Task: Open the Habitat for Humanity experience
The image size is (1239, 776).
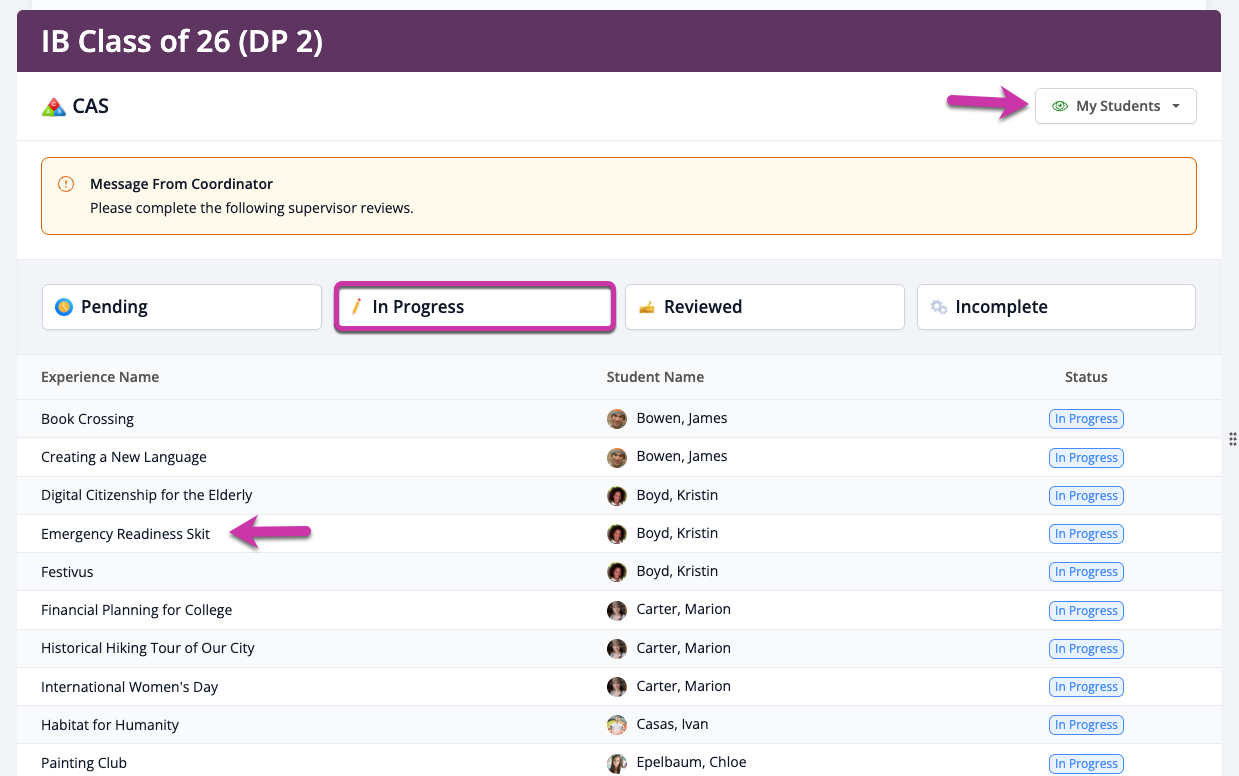Action: tap(110, 725)
